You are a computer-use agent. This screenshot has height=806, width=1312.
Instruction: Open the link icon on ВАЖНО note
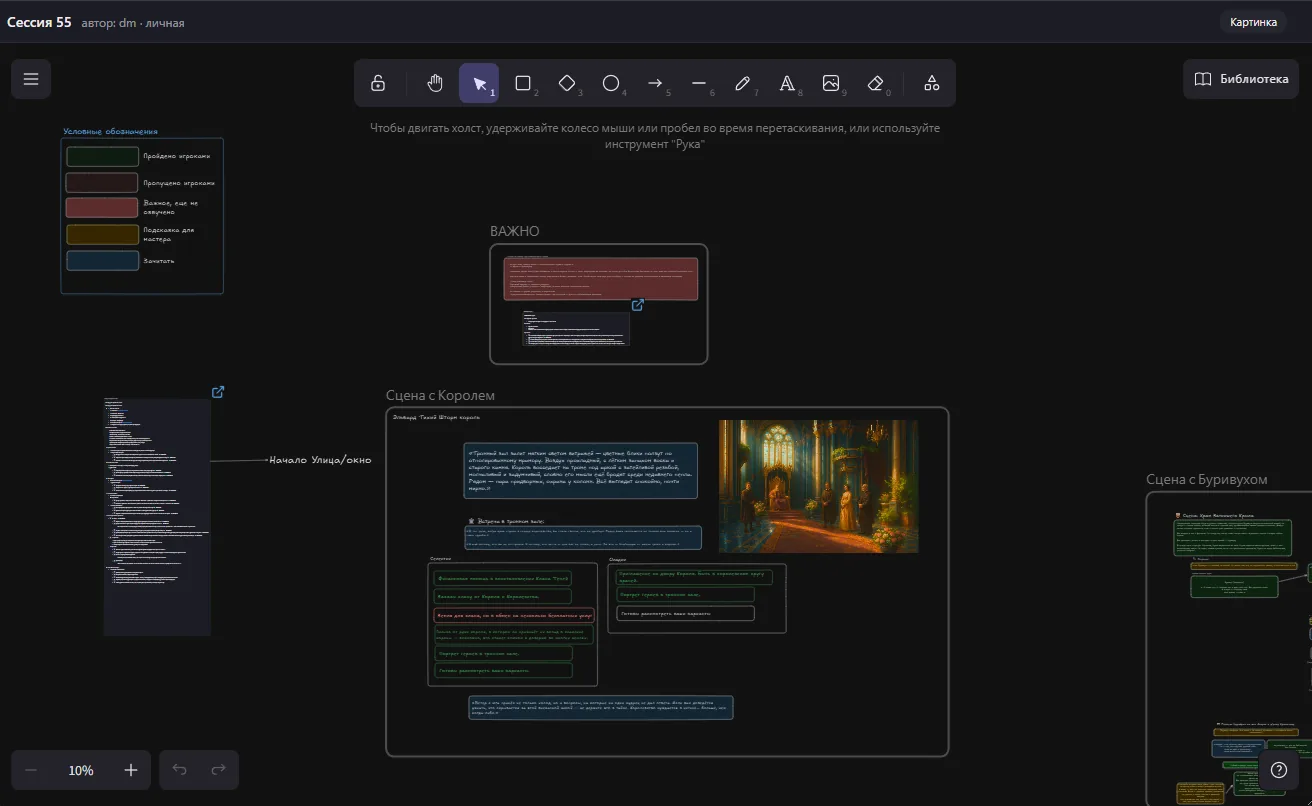(637, 305)
